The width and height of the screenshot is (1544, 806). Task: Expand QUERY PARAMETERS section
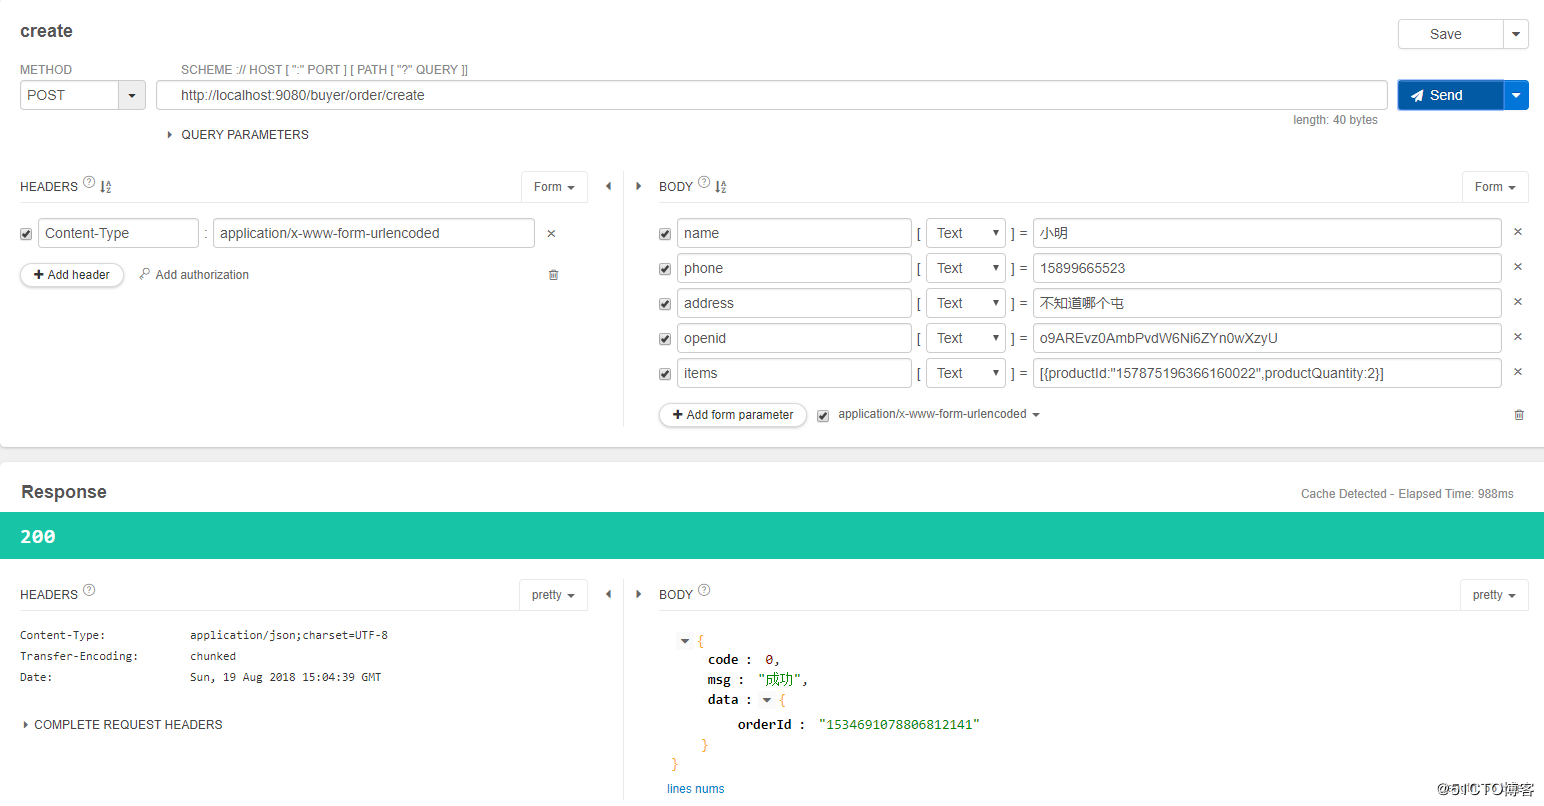(x=238, y=135)
